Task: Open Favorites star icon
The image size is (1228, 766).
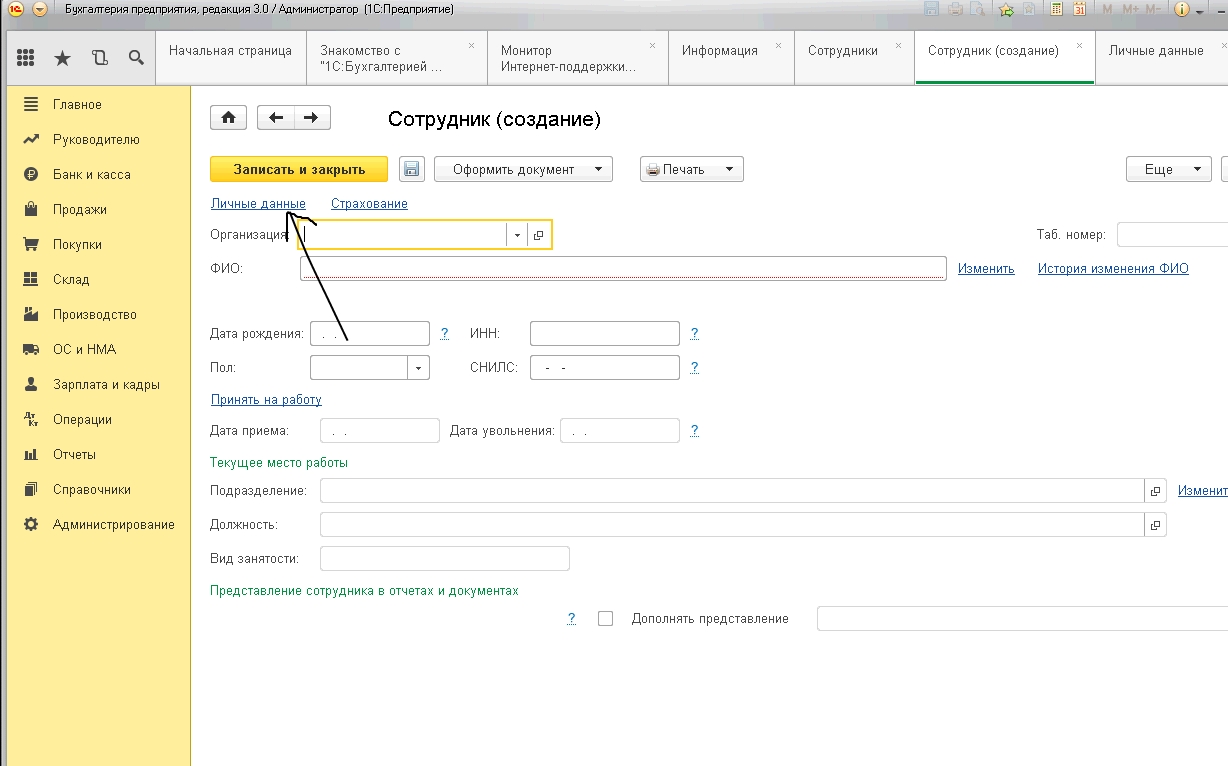Action: point(62,58)
